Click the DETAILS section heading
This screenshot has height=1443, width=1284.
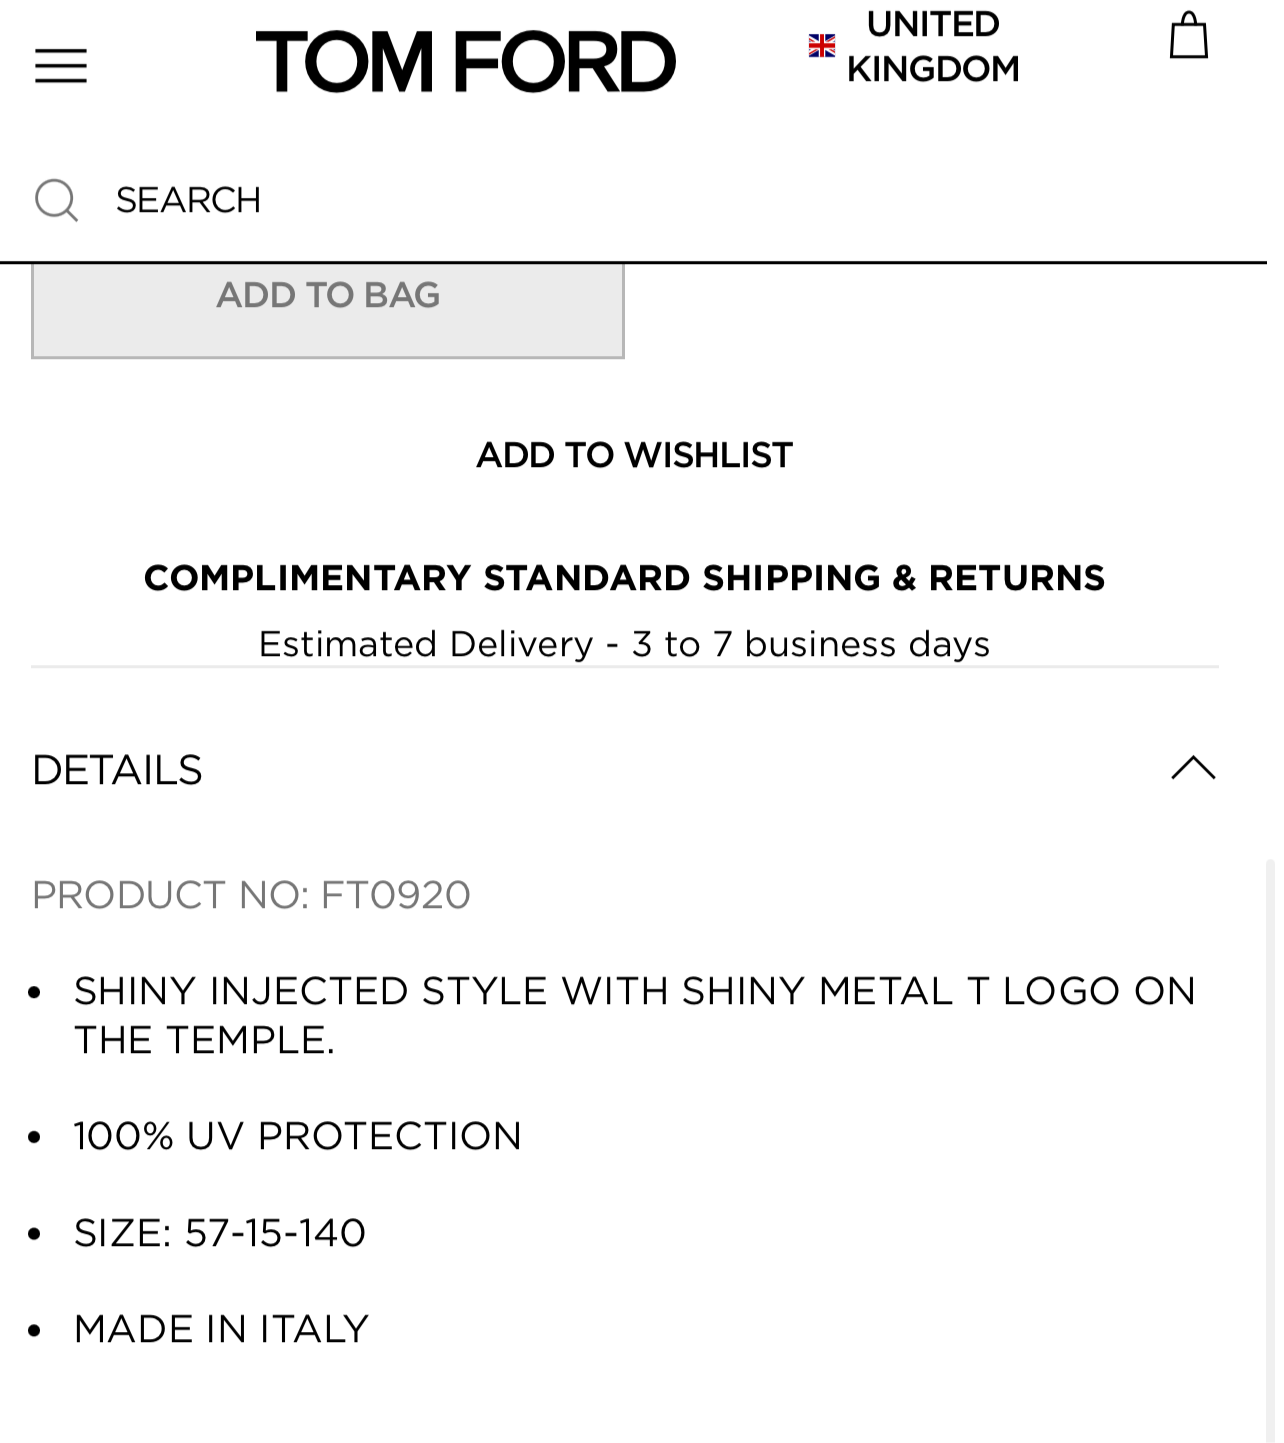pyautogui.click(x=118, y=770)
